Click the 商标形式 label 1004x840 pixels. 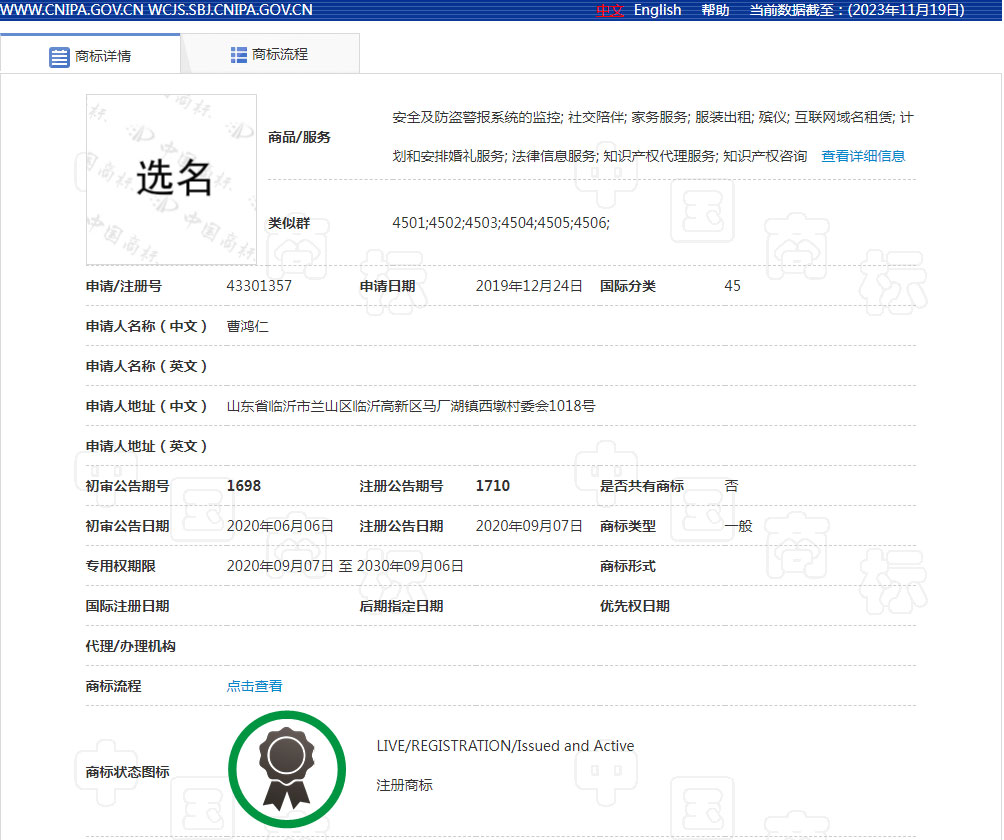[628, 566]
